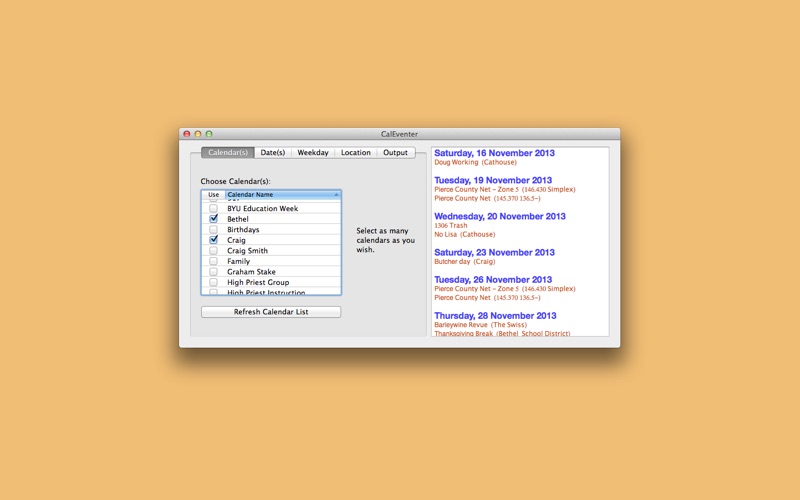Show the Output tab
This screenshot has height=500, width=800.
(x=395, y=153)
